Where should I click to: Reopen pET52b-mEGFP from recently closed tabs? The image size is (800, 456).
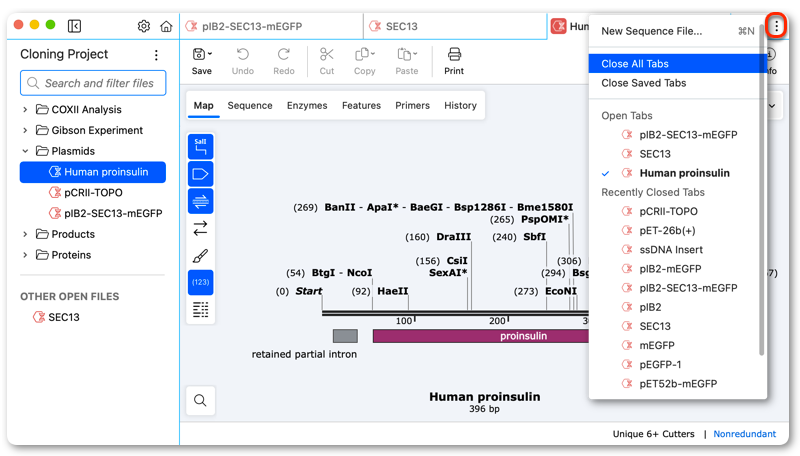[x=677, y=384]
